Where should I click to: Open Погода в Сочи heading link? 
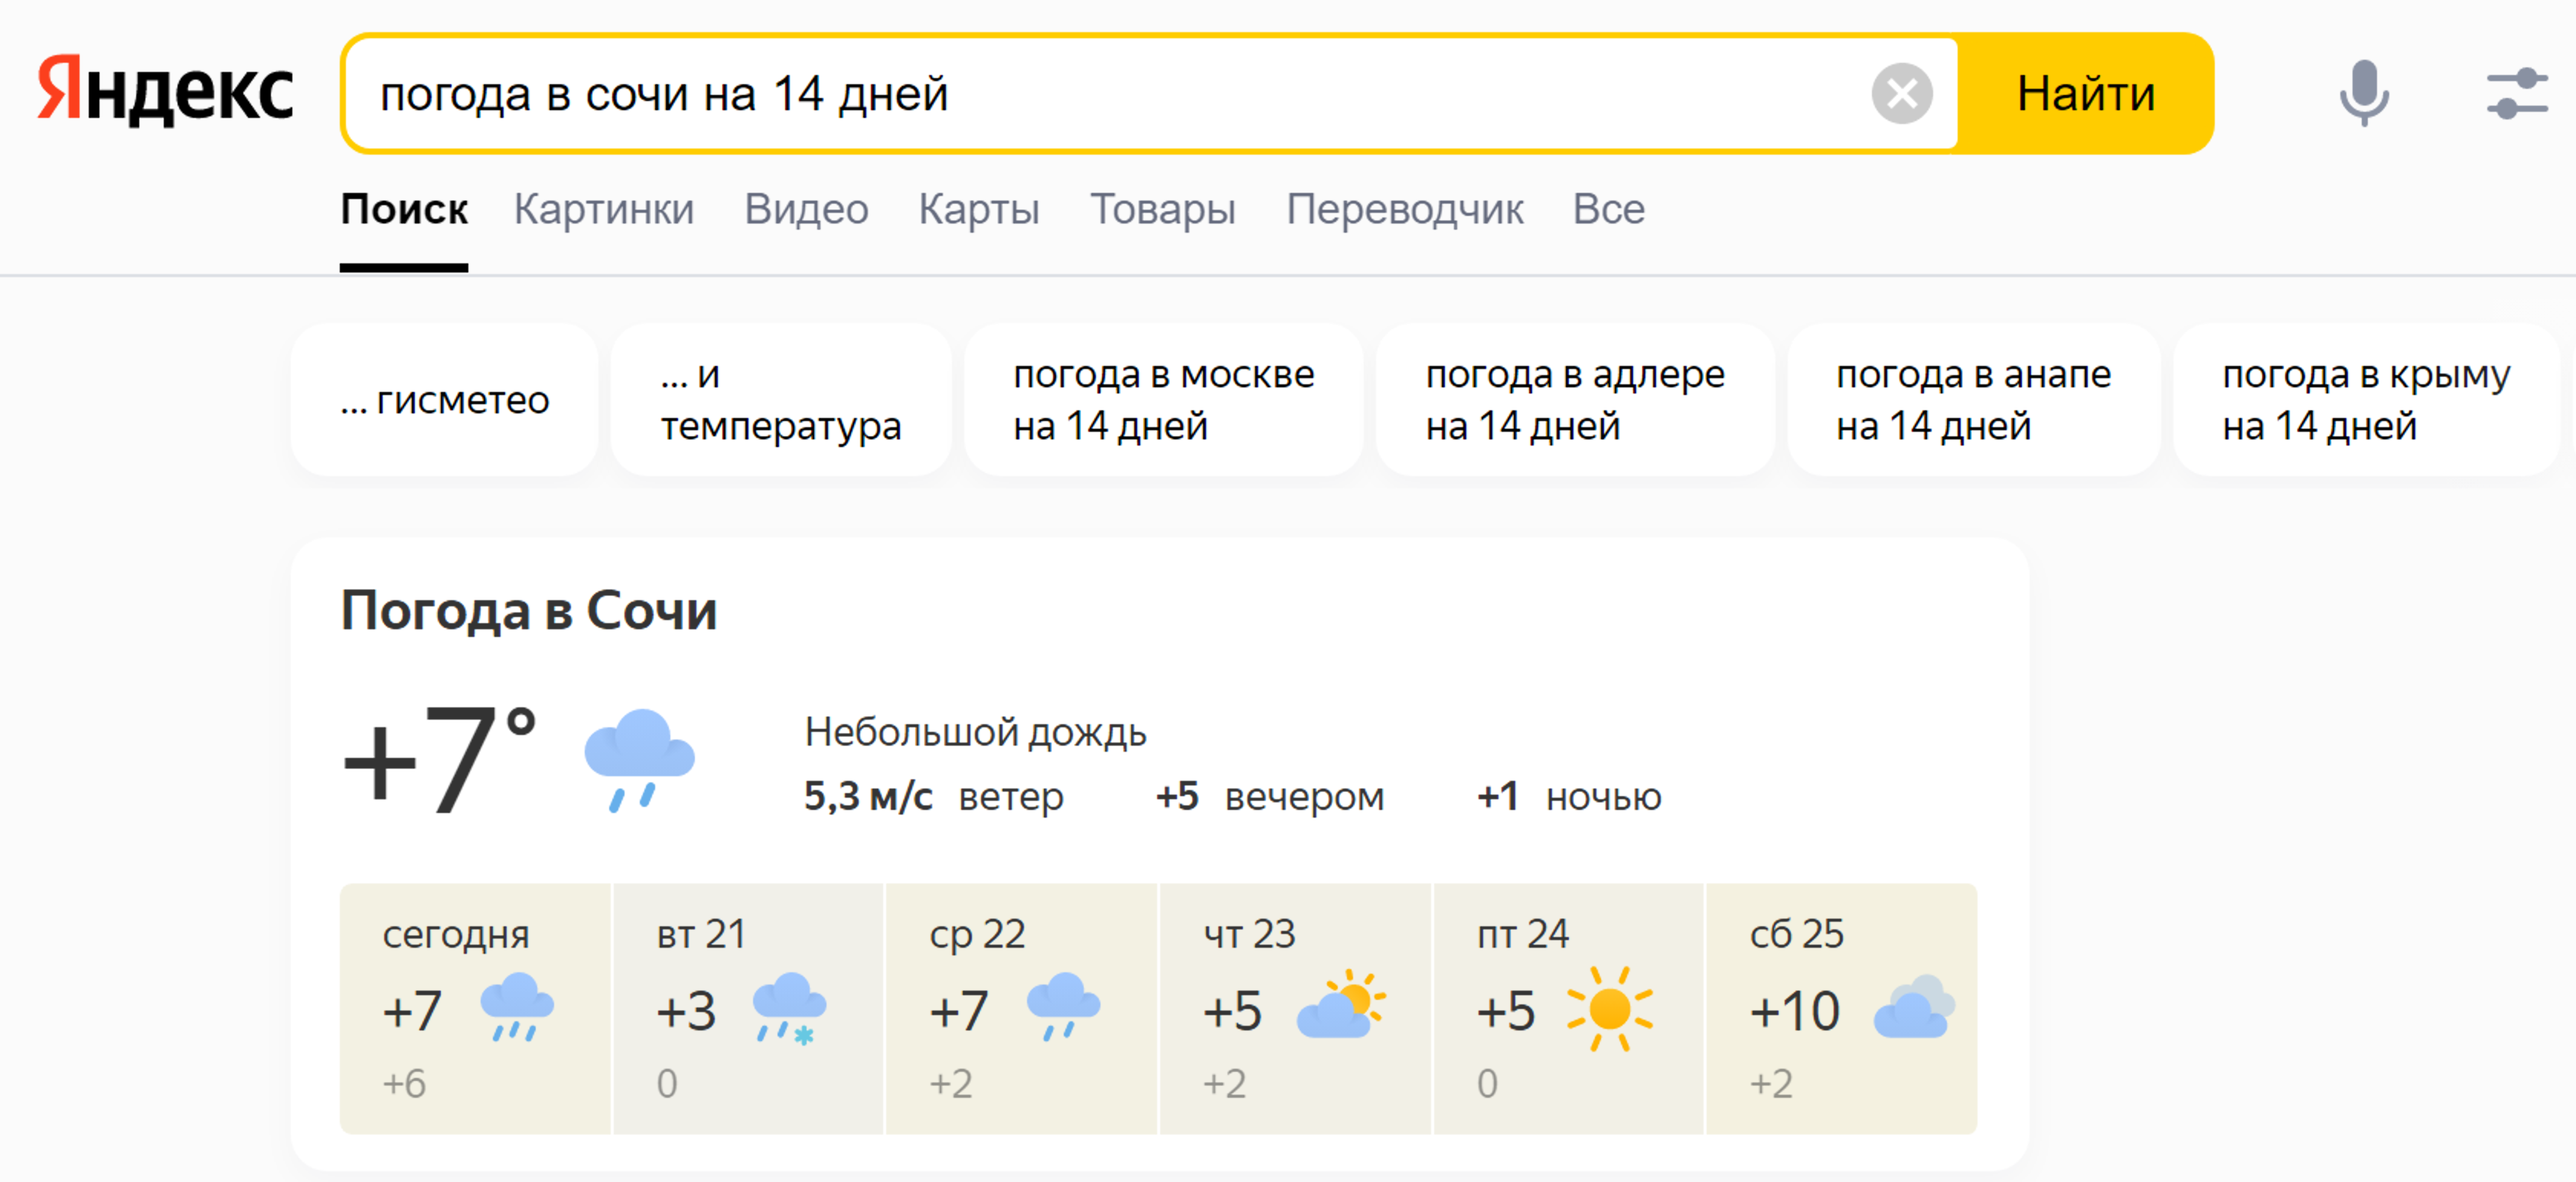click(529, 610)
